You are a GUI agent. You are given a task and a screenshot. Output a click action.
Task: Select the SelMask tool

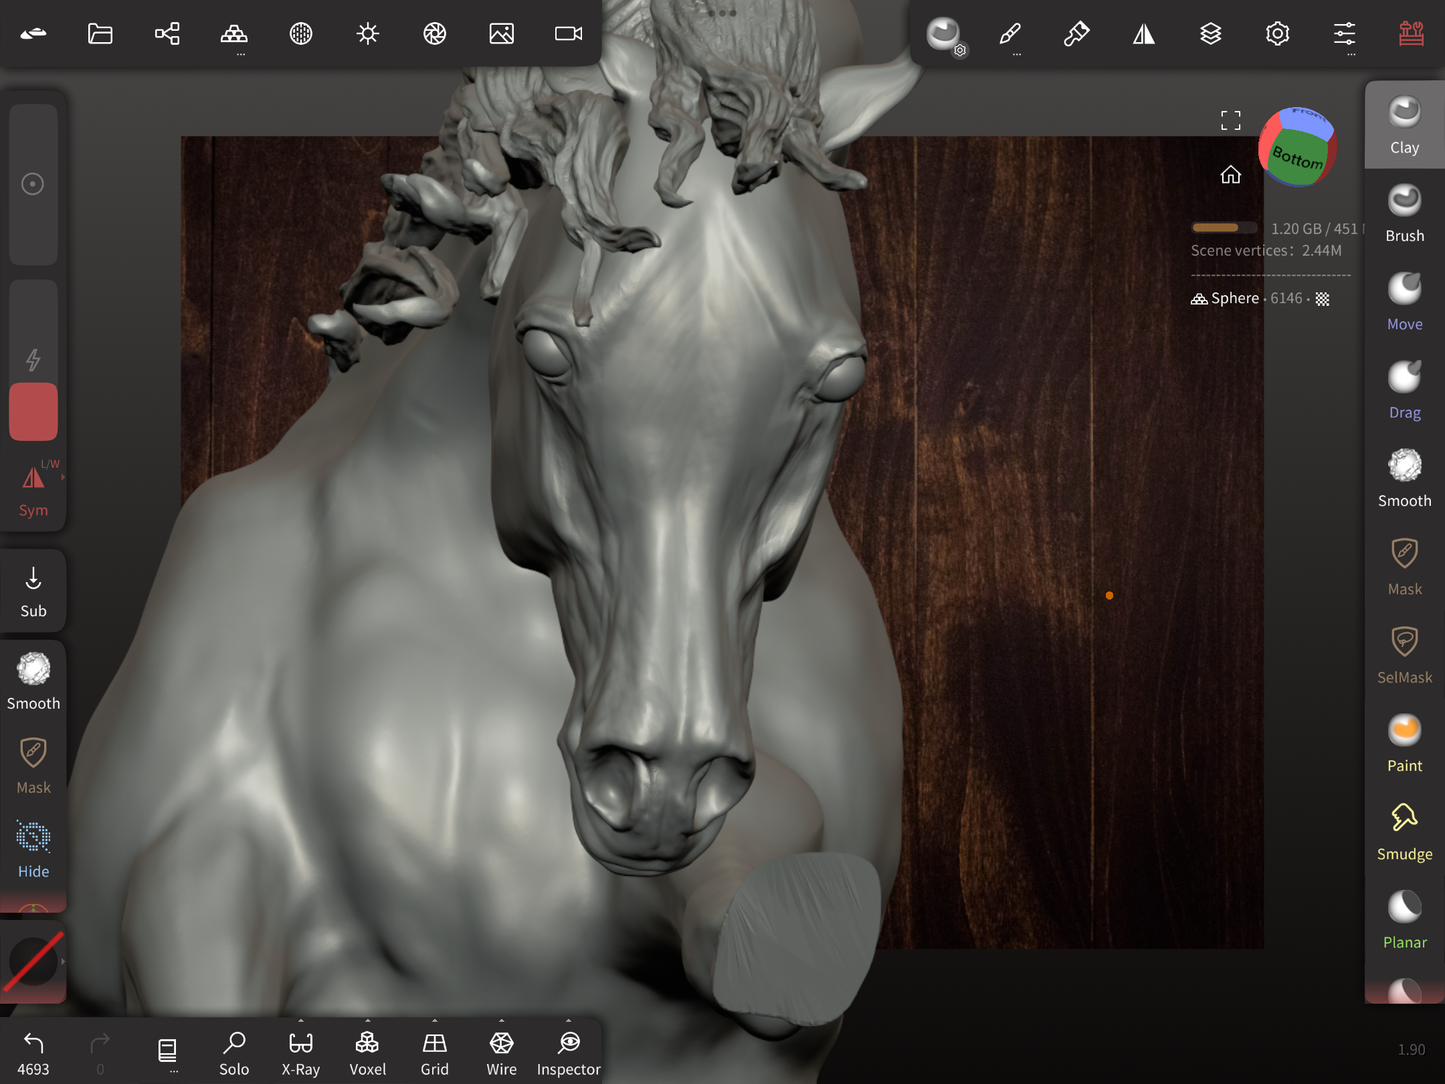pos(1404,653)
